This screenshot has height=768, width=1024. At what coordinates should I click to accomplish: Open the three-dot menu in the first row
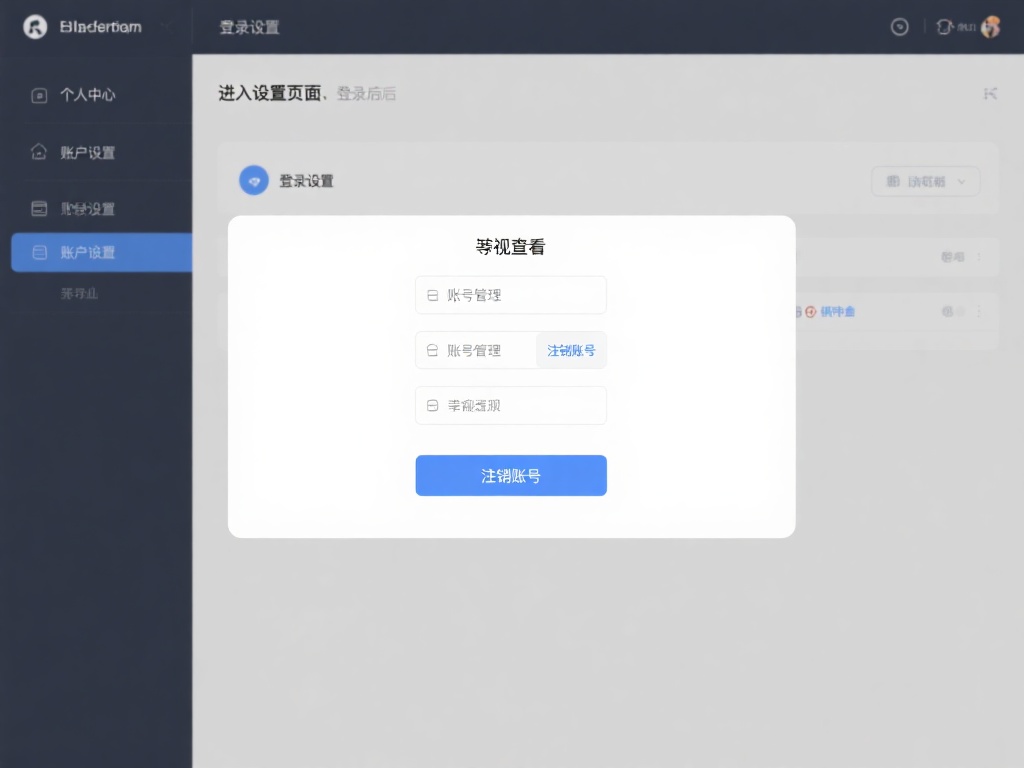click(978, 256)
